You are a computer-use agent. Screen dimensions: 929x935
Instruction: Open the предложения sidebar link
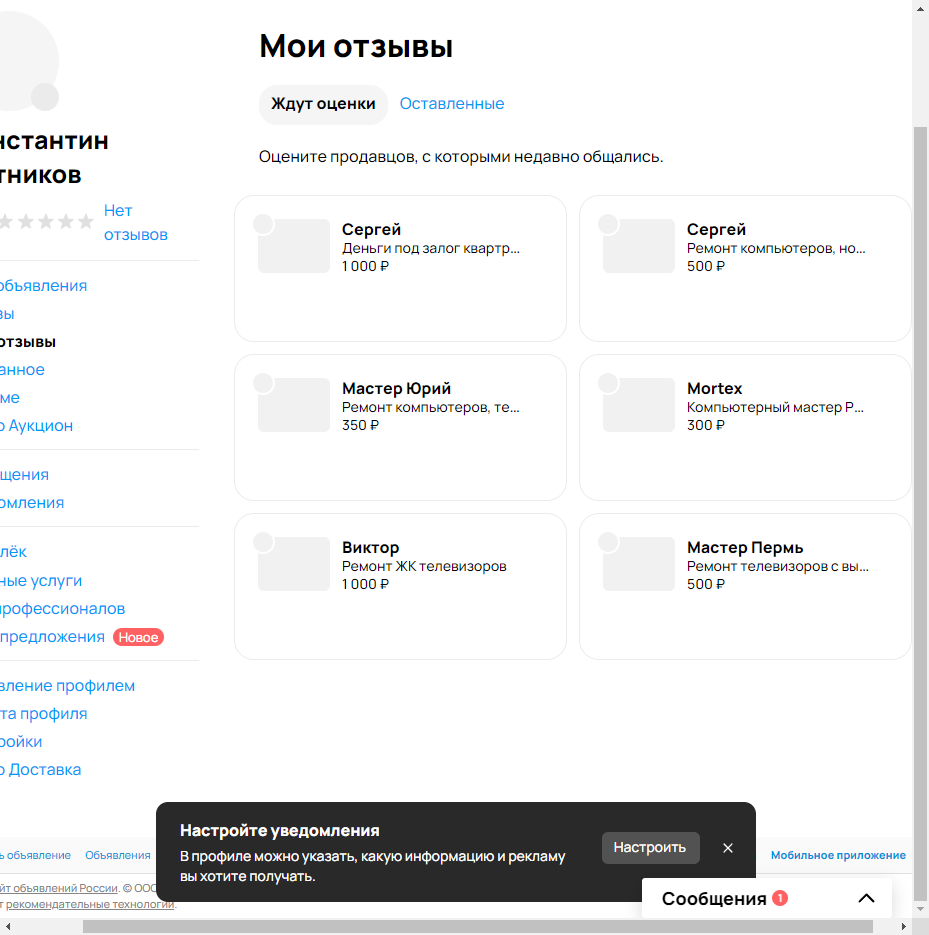pyautogui.click(x=52, y=637)
